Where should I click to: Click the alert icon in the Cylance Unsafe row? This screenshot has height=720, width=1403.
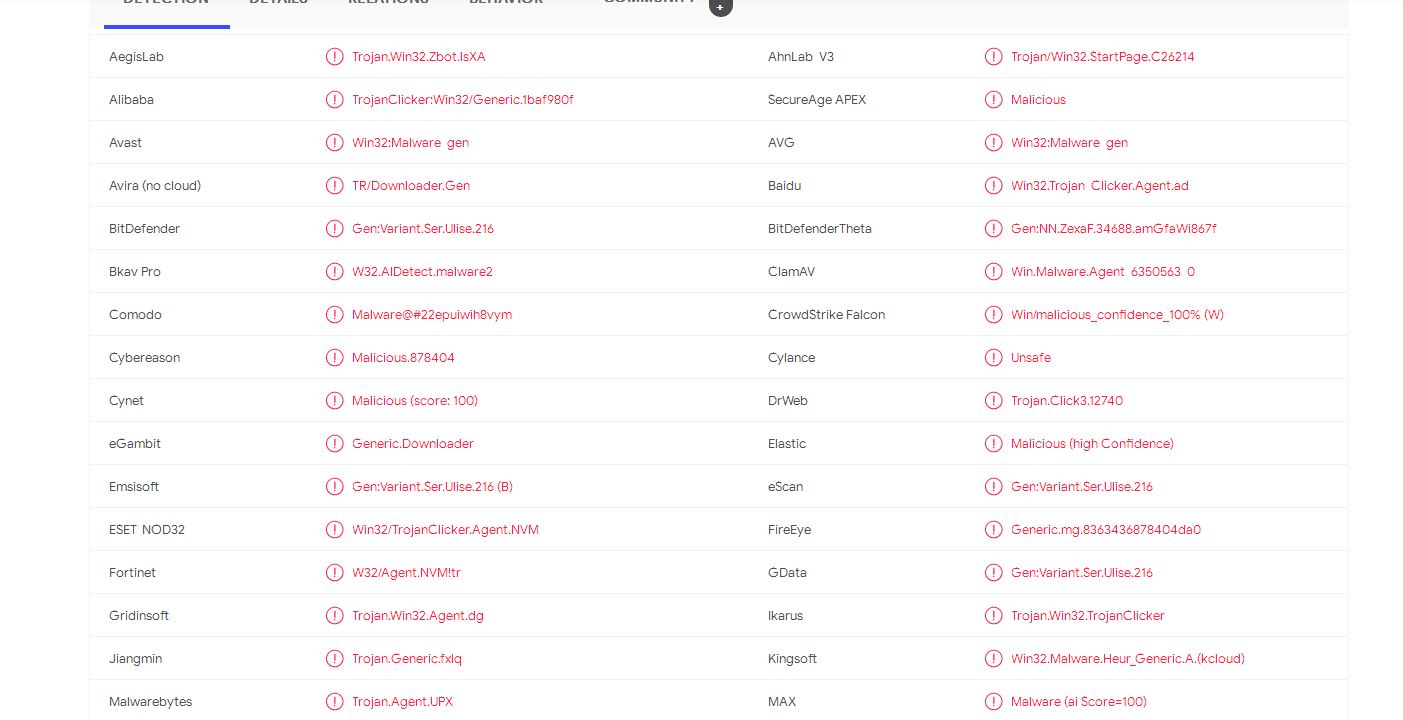point(994,358)
